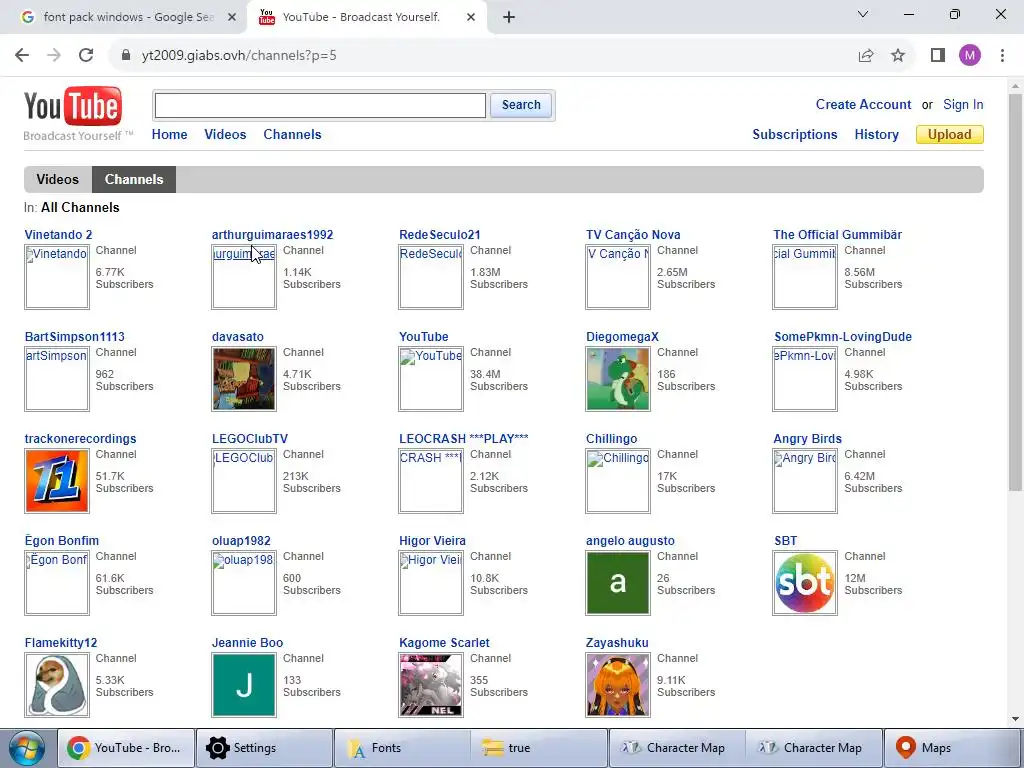Open LEOCRASH ***PLAY*** channel link
Viewport: 1024px width, 768px height.
tap(464, 439)
